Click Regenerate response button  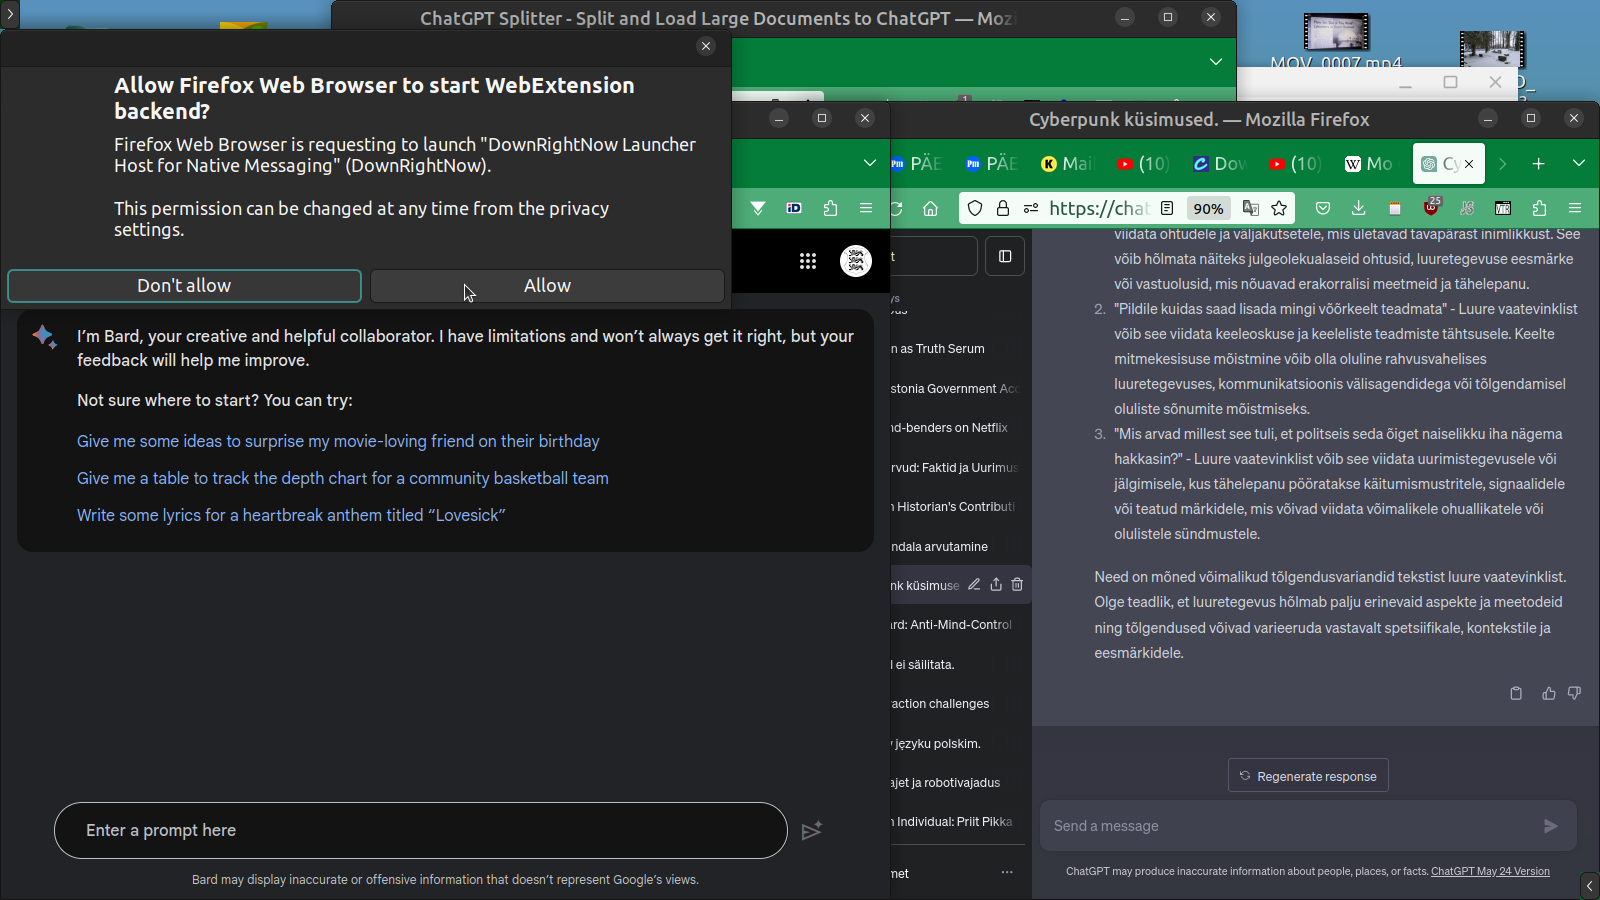[1308, 776]
